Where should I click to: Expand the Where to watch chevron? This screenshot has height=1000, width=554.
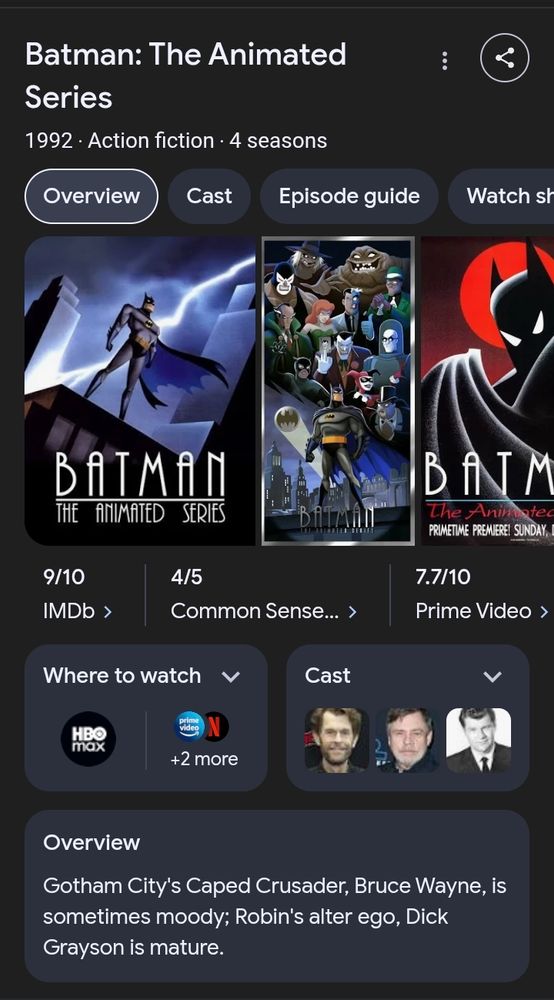click(x=231, y=677)
